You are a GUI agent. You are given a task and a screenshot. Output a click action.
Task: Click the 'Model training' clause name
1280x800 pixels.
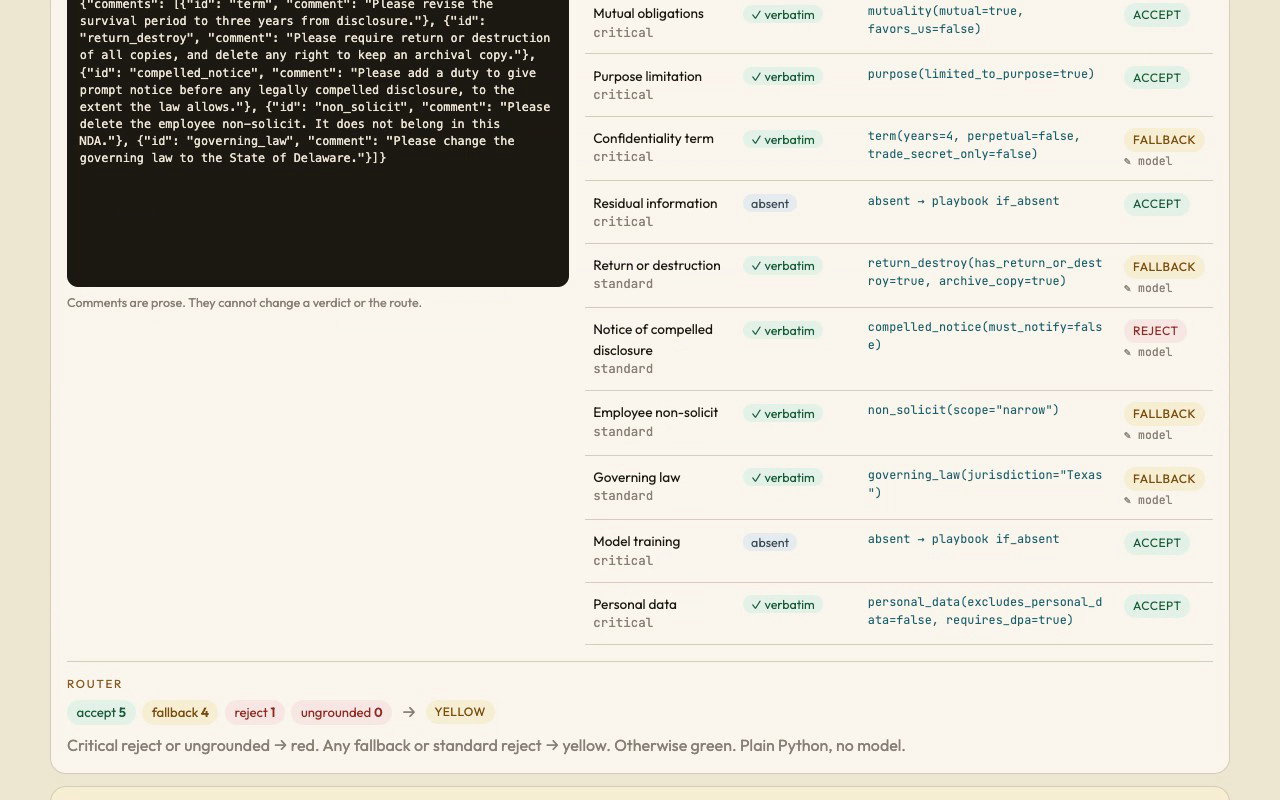pyautogui.click(x=636, y=542)
